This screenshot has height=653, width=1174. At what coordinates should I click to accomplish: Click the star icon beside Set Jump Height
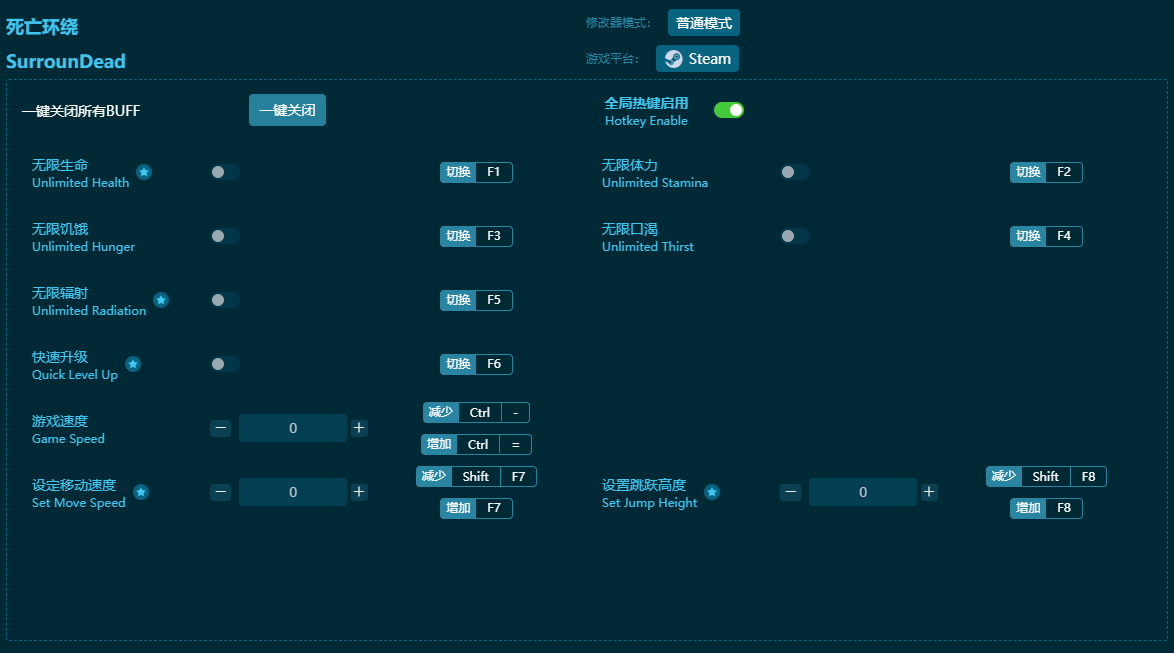pyautogui.click(x=712, y=492)
